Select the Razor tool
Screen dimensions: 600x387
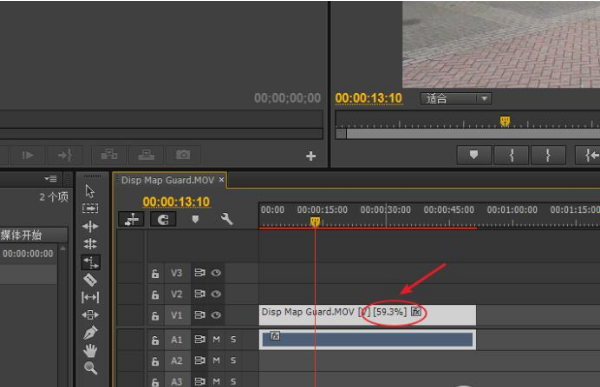90,280
